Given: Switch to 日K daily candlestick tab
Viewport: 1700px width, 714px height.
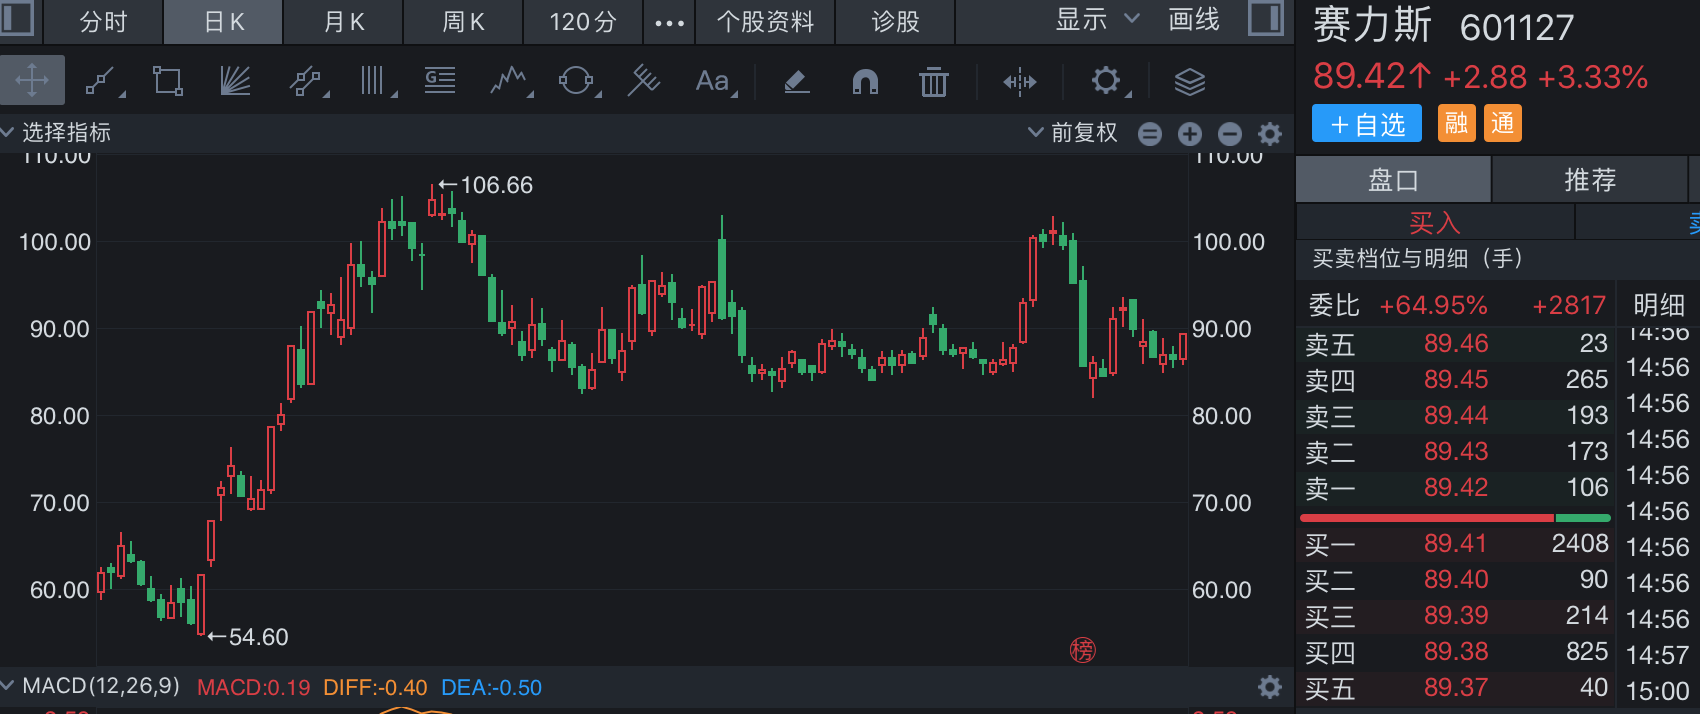Looking at the screenshot, I should coord(224,22).
